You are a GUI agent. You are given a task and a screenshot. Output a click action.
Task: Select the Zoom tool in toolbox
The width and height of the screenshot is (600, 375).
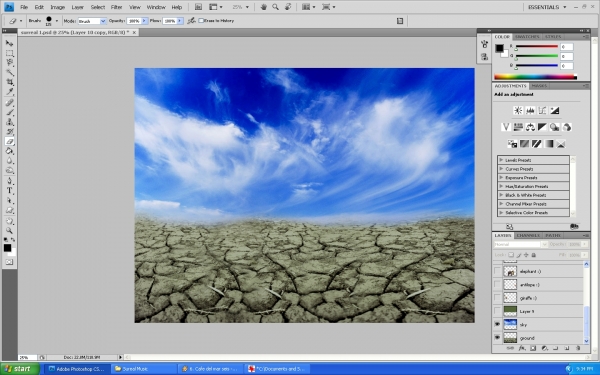tap(9, 231)
